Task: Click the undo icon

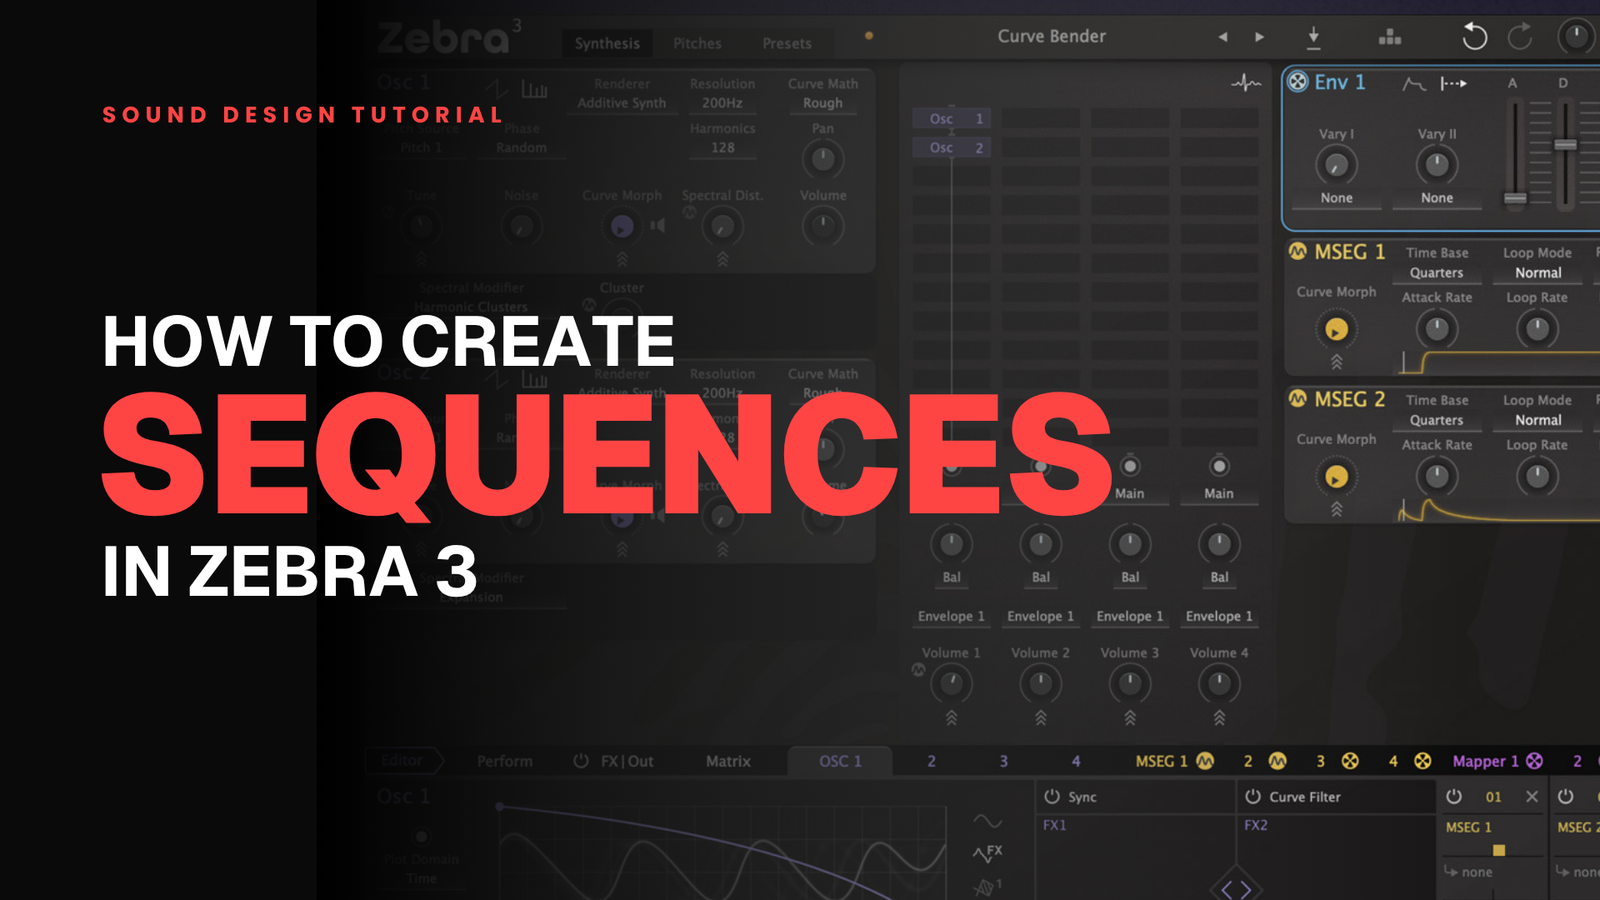Action: point(1475,37)
